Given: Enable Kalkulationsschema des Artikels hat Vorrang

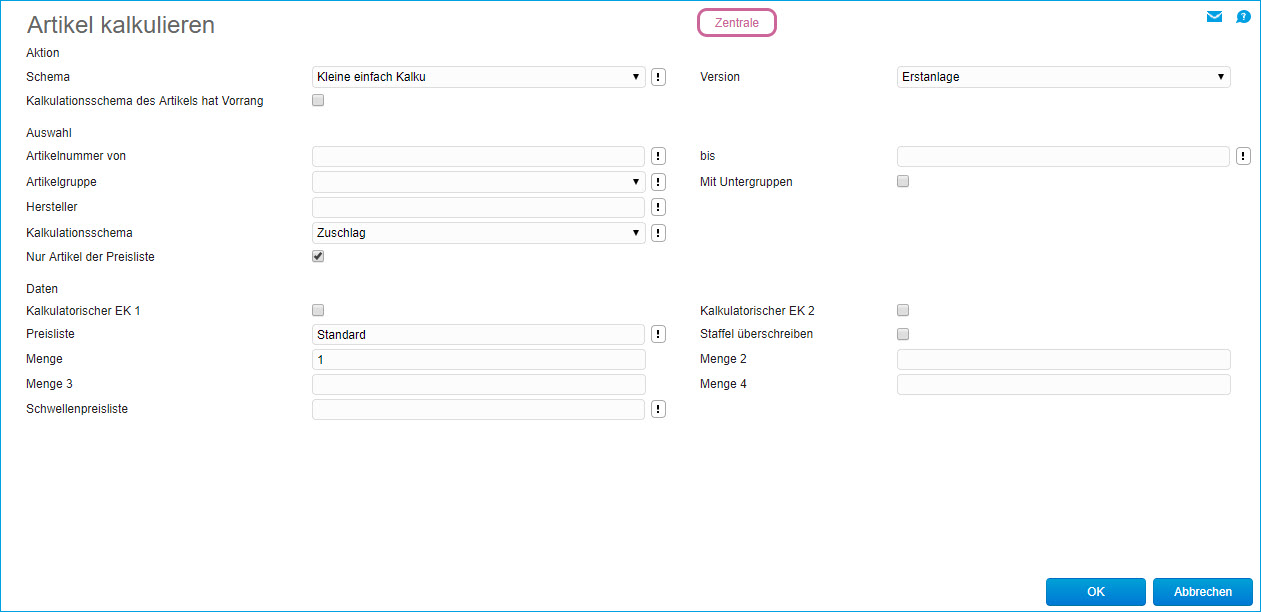Looking at the screenshot, I should point(318,100).
